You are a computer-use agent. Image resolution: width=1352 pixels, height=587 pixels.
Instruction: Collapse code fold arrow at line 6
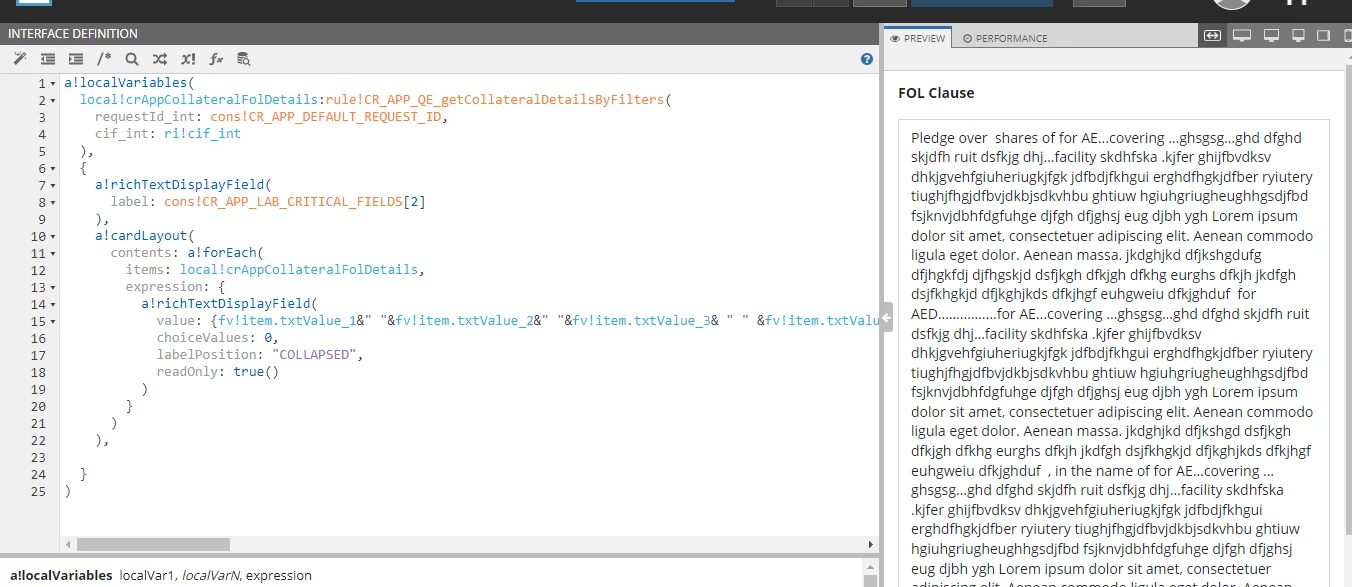tap(52, 168)
